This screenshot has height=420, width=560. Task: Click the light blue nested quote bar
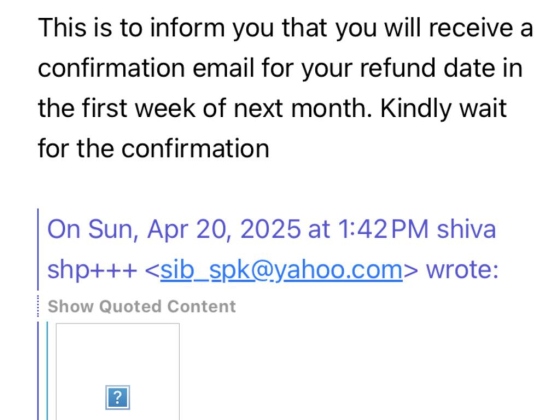[x=47, y=371]
